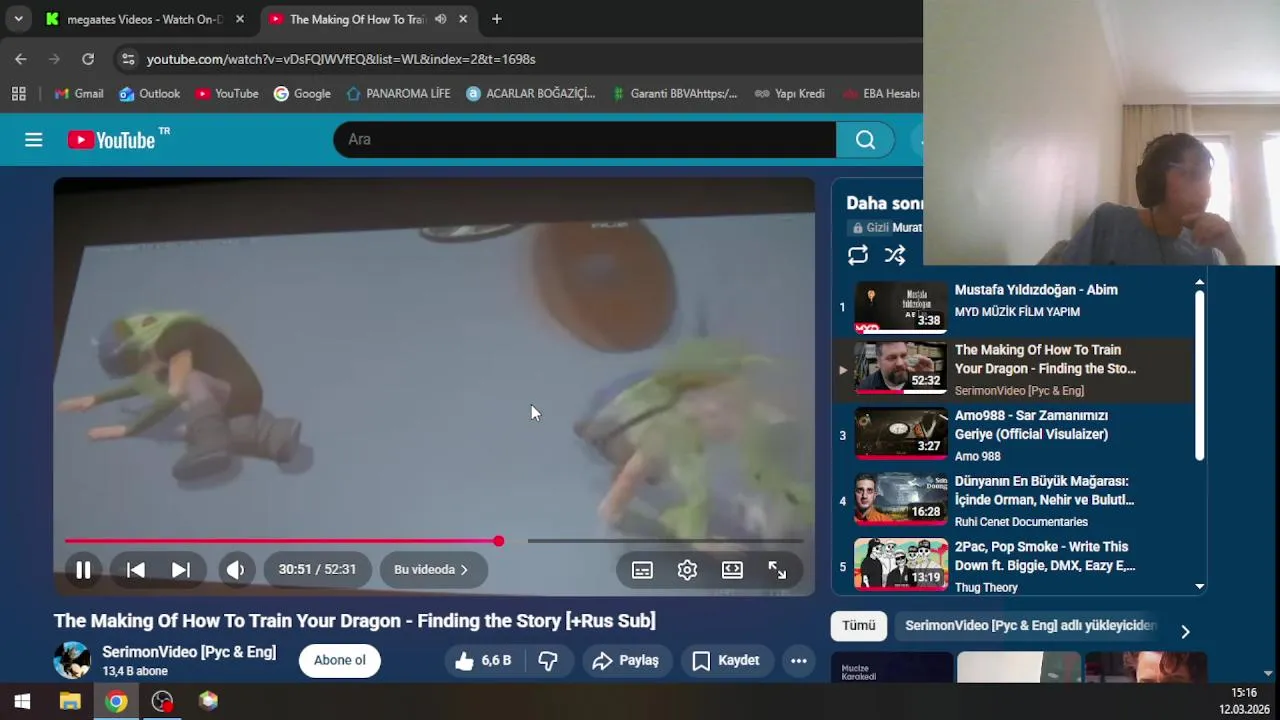1280x720 pixels.
Task: Open '2Pac, Pop Smoke - Write This Down' item
Action: point(1013,566)
